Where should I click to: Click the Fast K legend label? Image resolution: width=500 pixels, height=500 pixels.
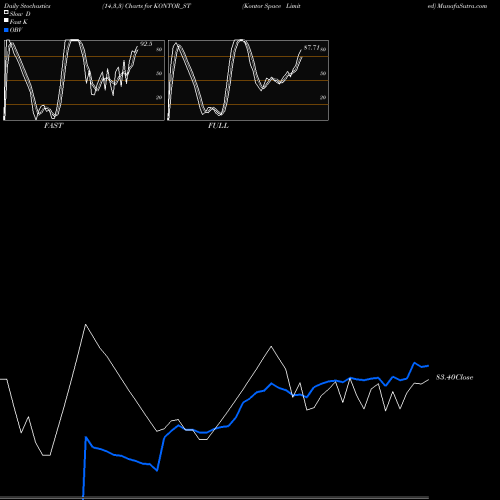point(19,22)
